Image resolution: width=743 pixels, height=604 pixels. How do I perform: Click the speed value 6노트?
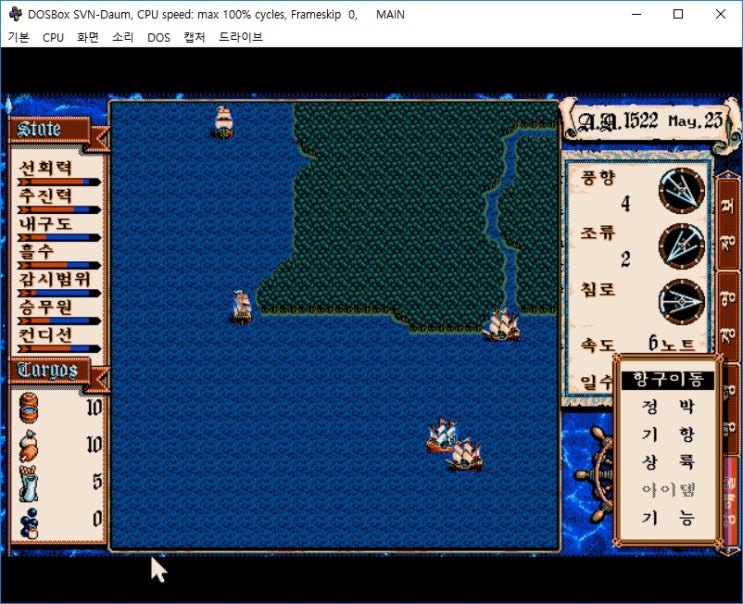[x=671, y=343]
